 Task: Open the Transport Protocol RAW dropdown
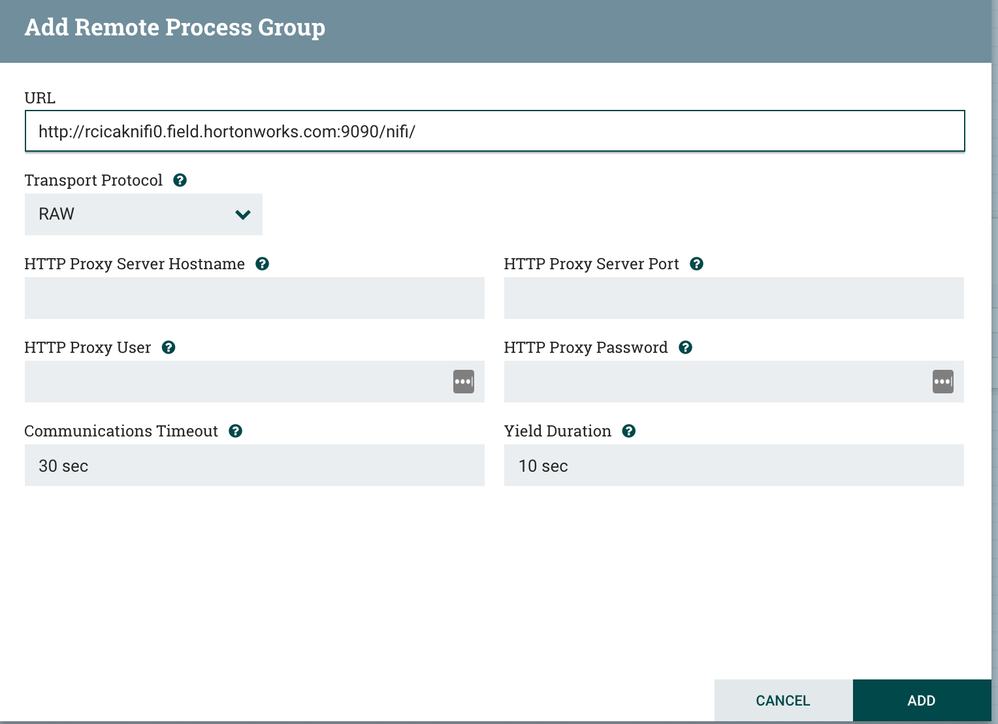143,214
